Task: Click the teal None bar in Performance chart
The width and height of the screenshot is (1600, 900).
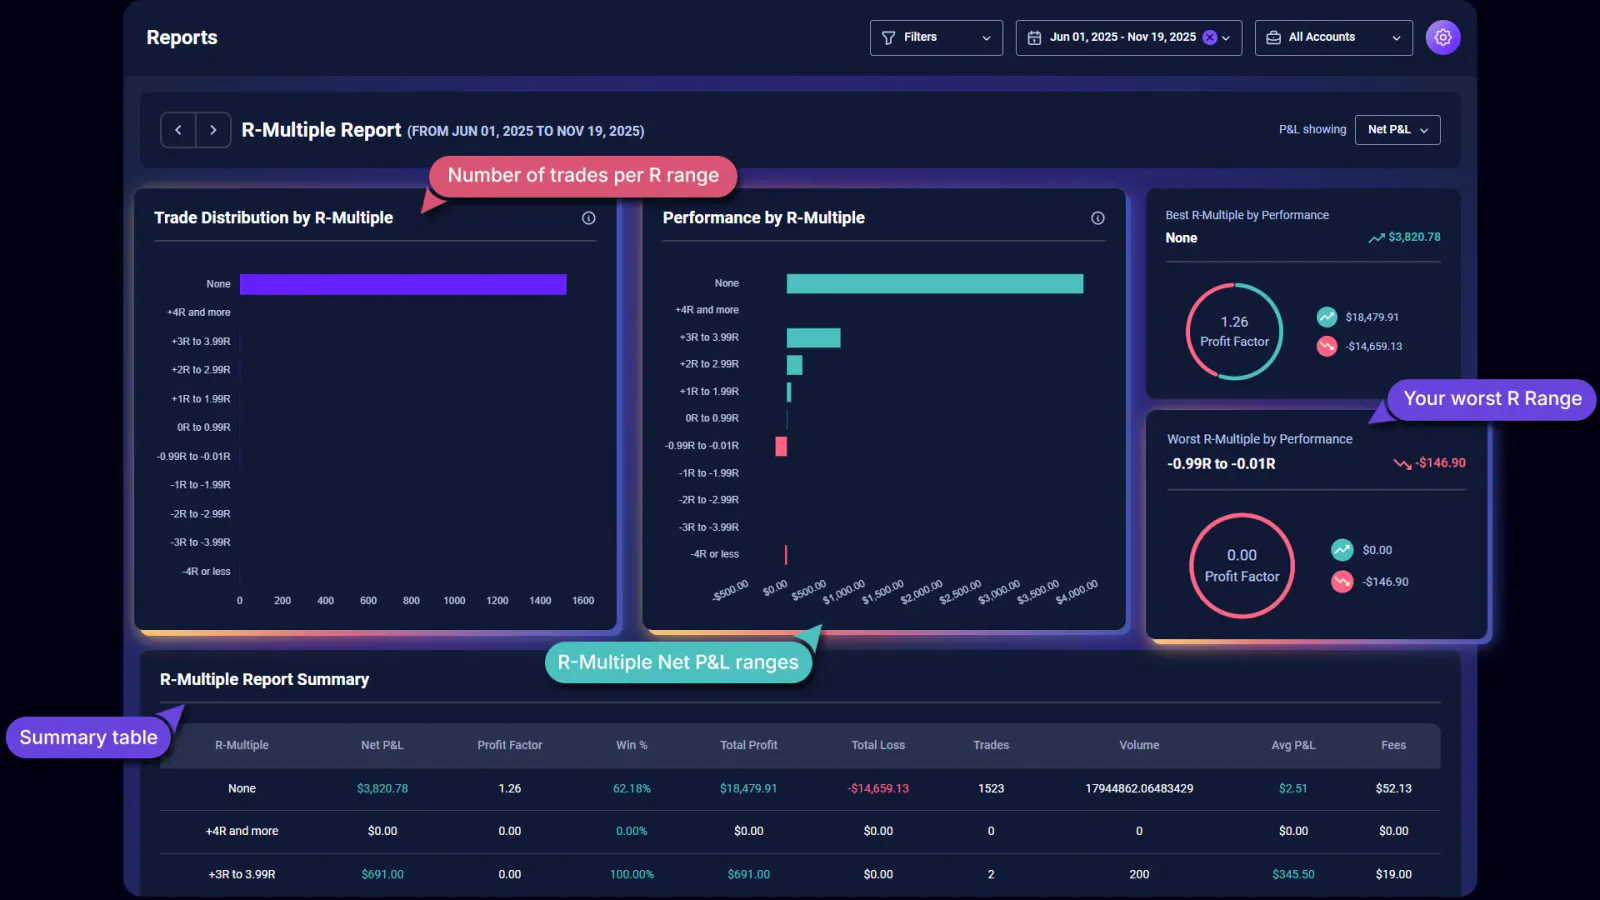Action: click(935, 283)
